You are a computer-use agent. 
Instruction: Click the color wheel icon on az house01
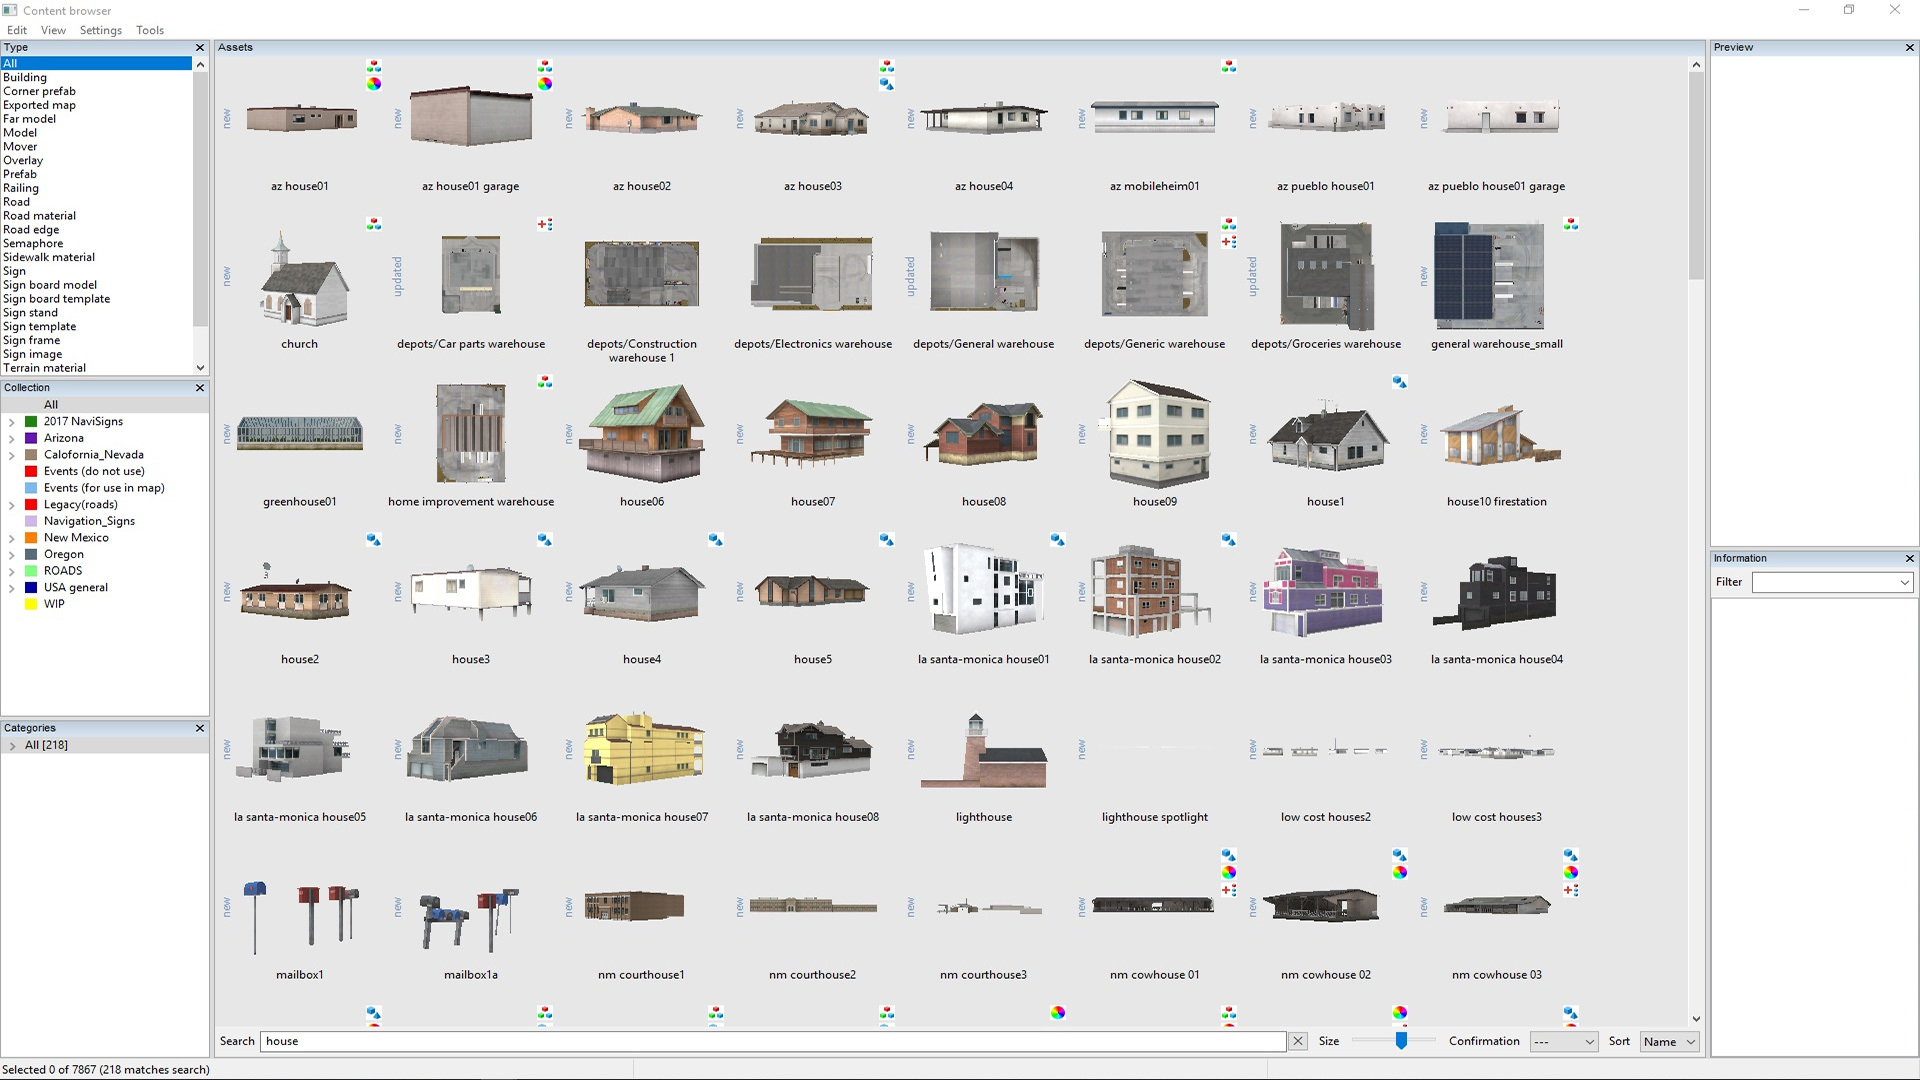[x=374, y=84]
